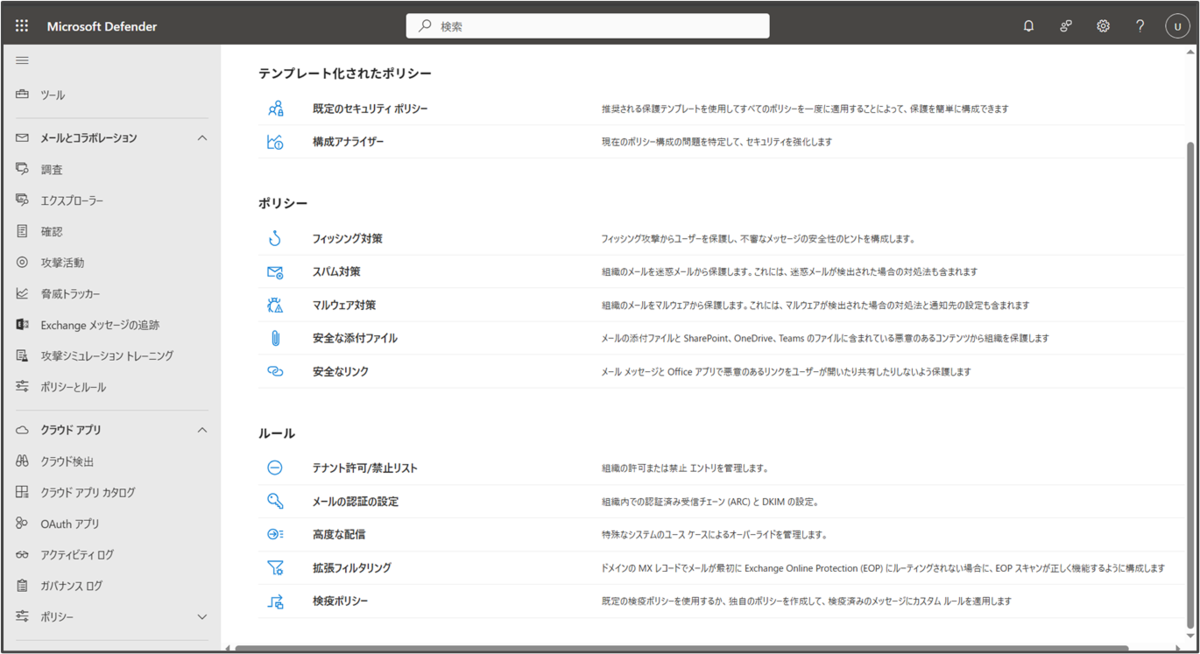Select OAuth アプリ in the sidebar

(70, 524)
